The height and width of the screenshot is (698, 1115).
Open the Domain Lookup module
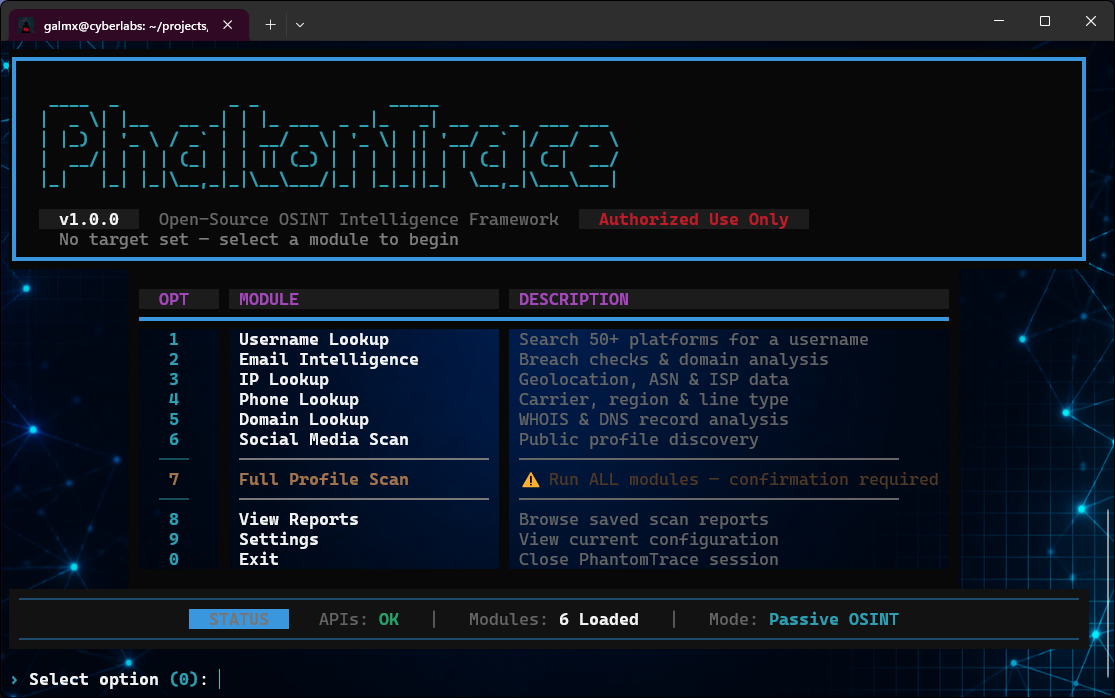point(303,419)
